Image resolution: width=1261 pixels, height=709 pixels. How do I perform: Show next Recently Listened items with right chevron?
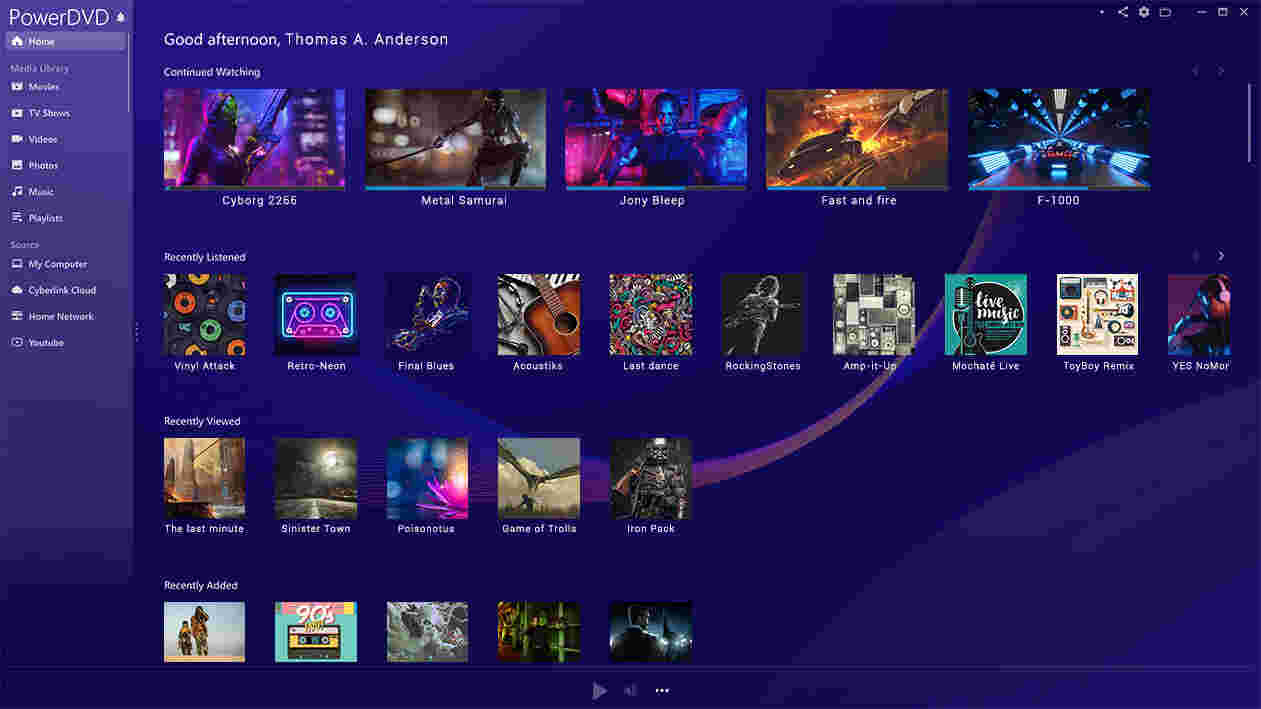click(x=1220, y=255)
